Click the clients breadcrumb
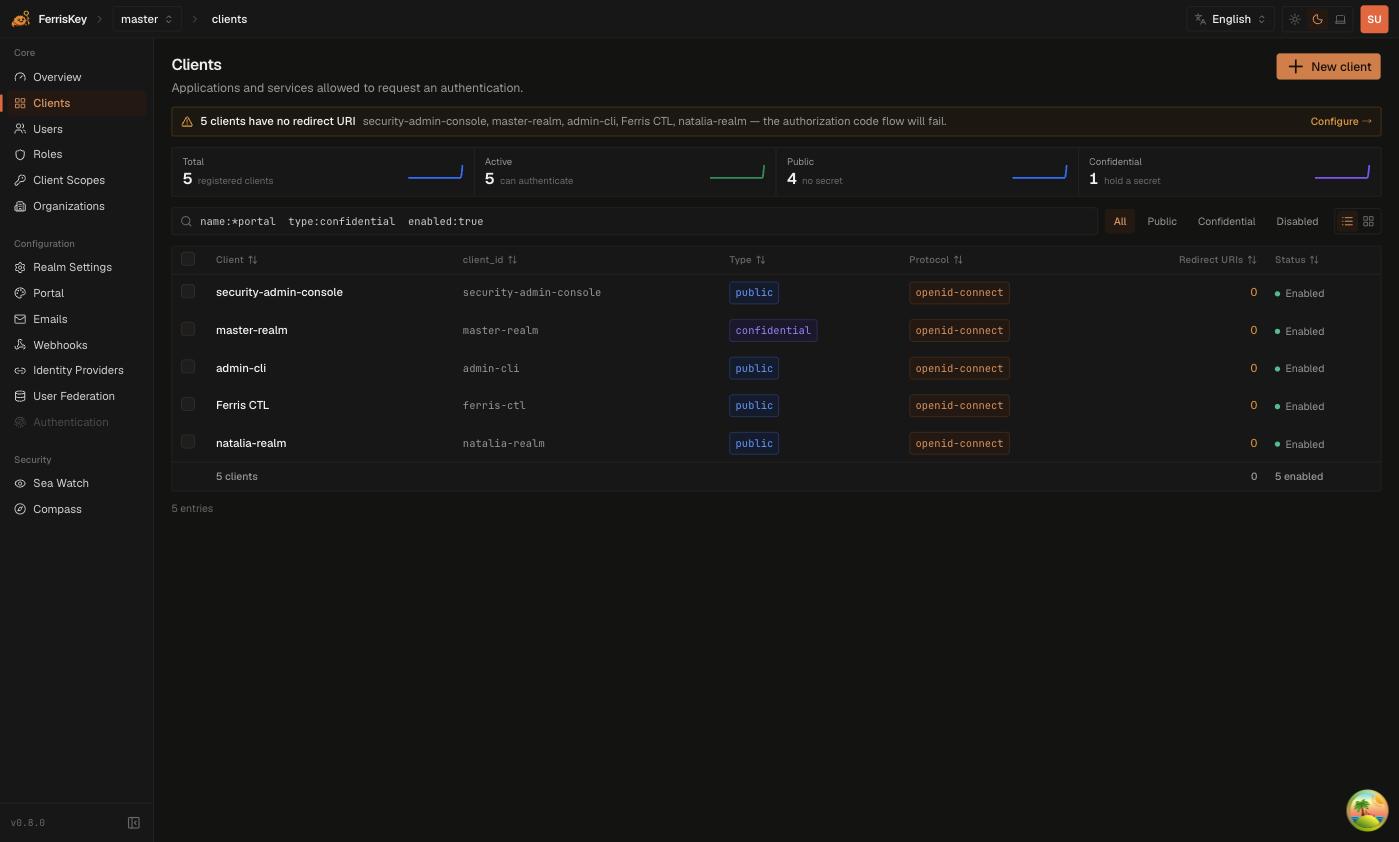 [x=229, y=19]
